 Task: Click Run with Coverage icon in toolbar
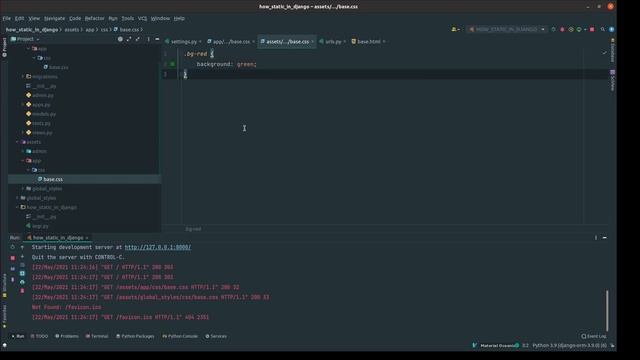tap(571, 29)
